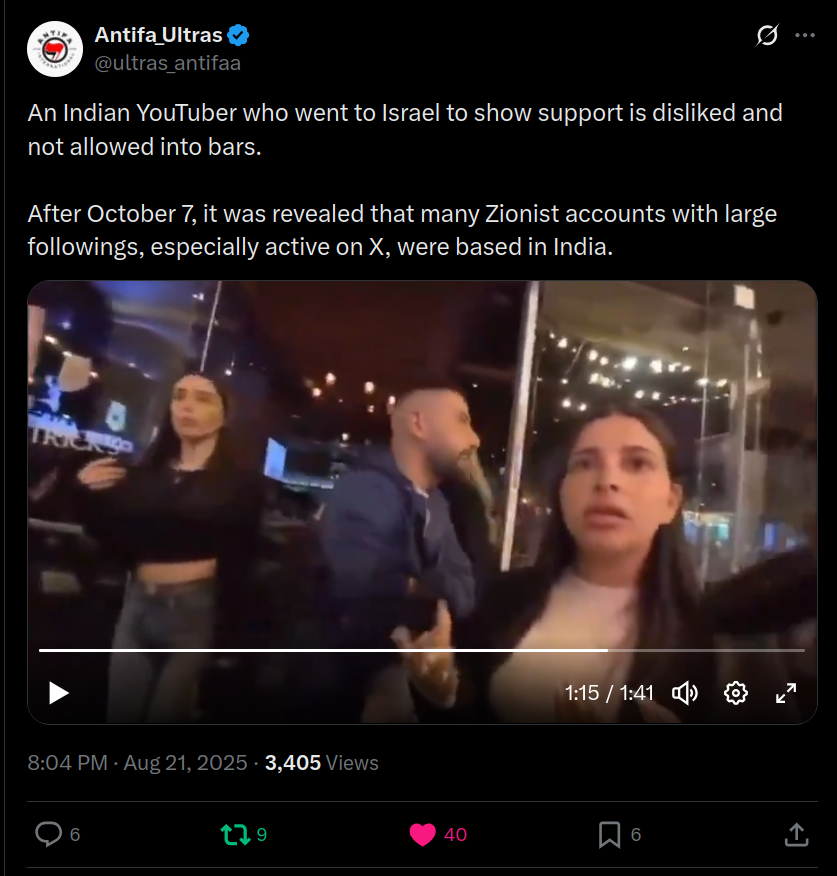Open the Antifa_Ultras display name link
Viewport: 837px width, 876px height.
coord(159,35)
